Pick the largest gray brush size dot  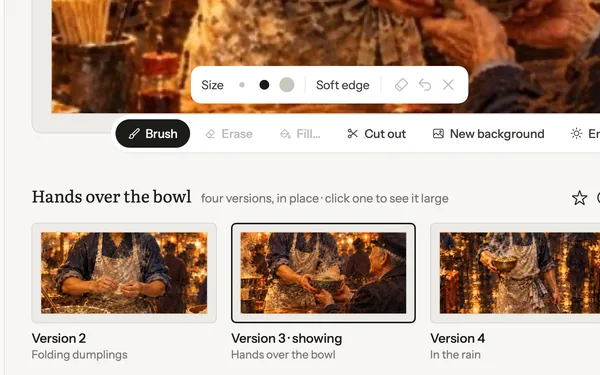(287, 85)
